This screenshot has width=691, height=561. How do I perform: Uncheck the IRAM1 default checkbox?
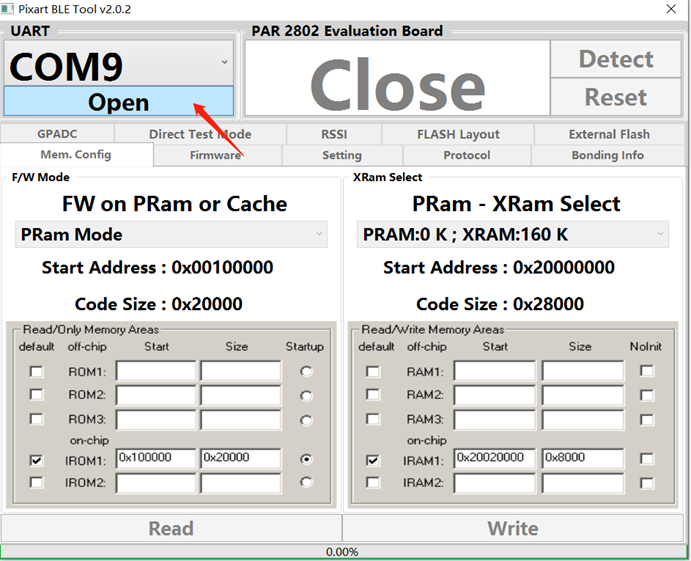click(373, 461)
